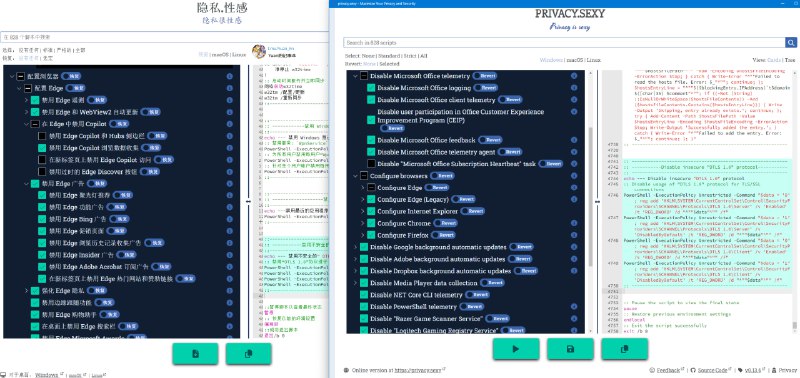Select the Strict preset link
Screen dimensions: 800x378
pyautogui.click(x=408, y=56)
